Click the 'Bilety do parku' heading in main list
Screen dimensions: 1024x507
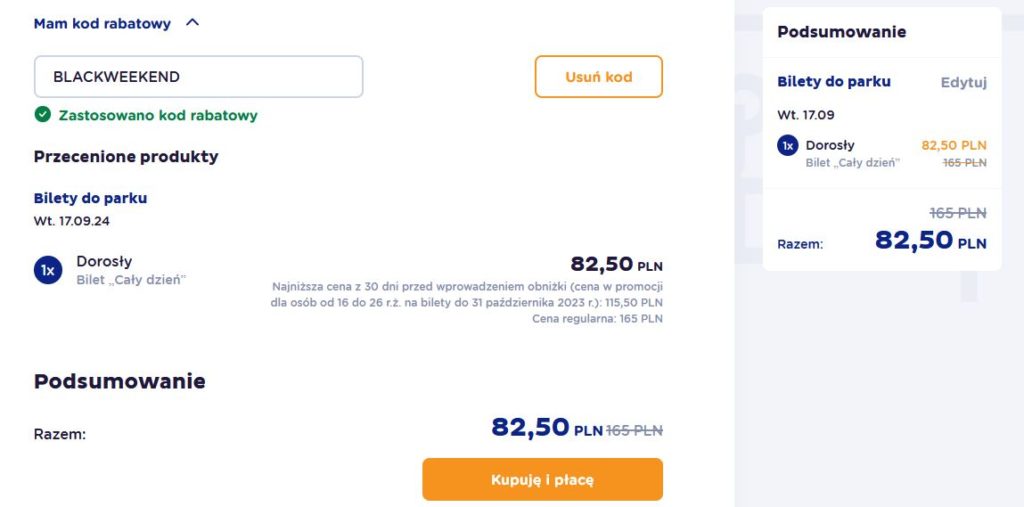(x=90, y=198)
